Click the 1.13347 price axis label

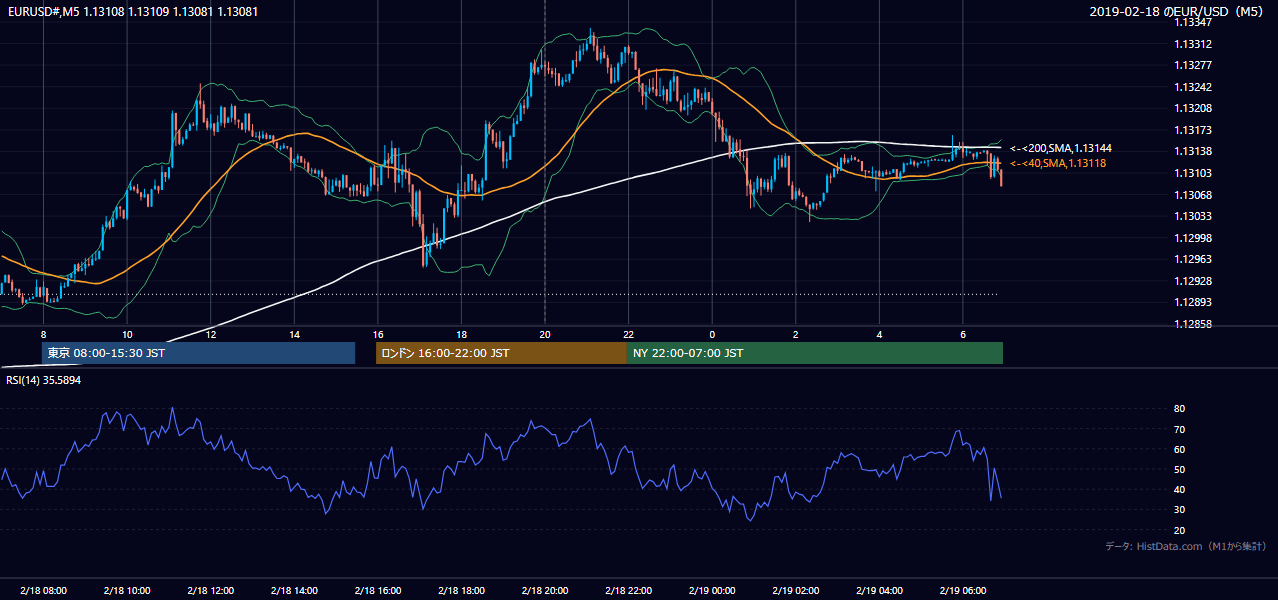[x=1193, y=22]
